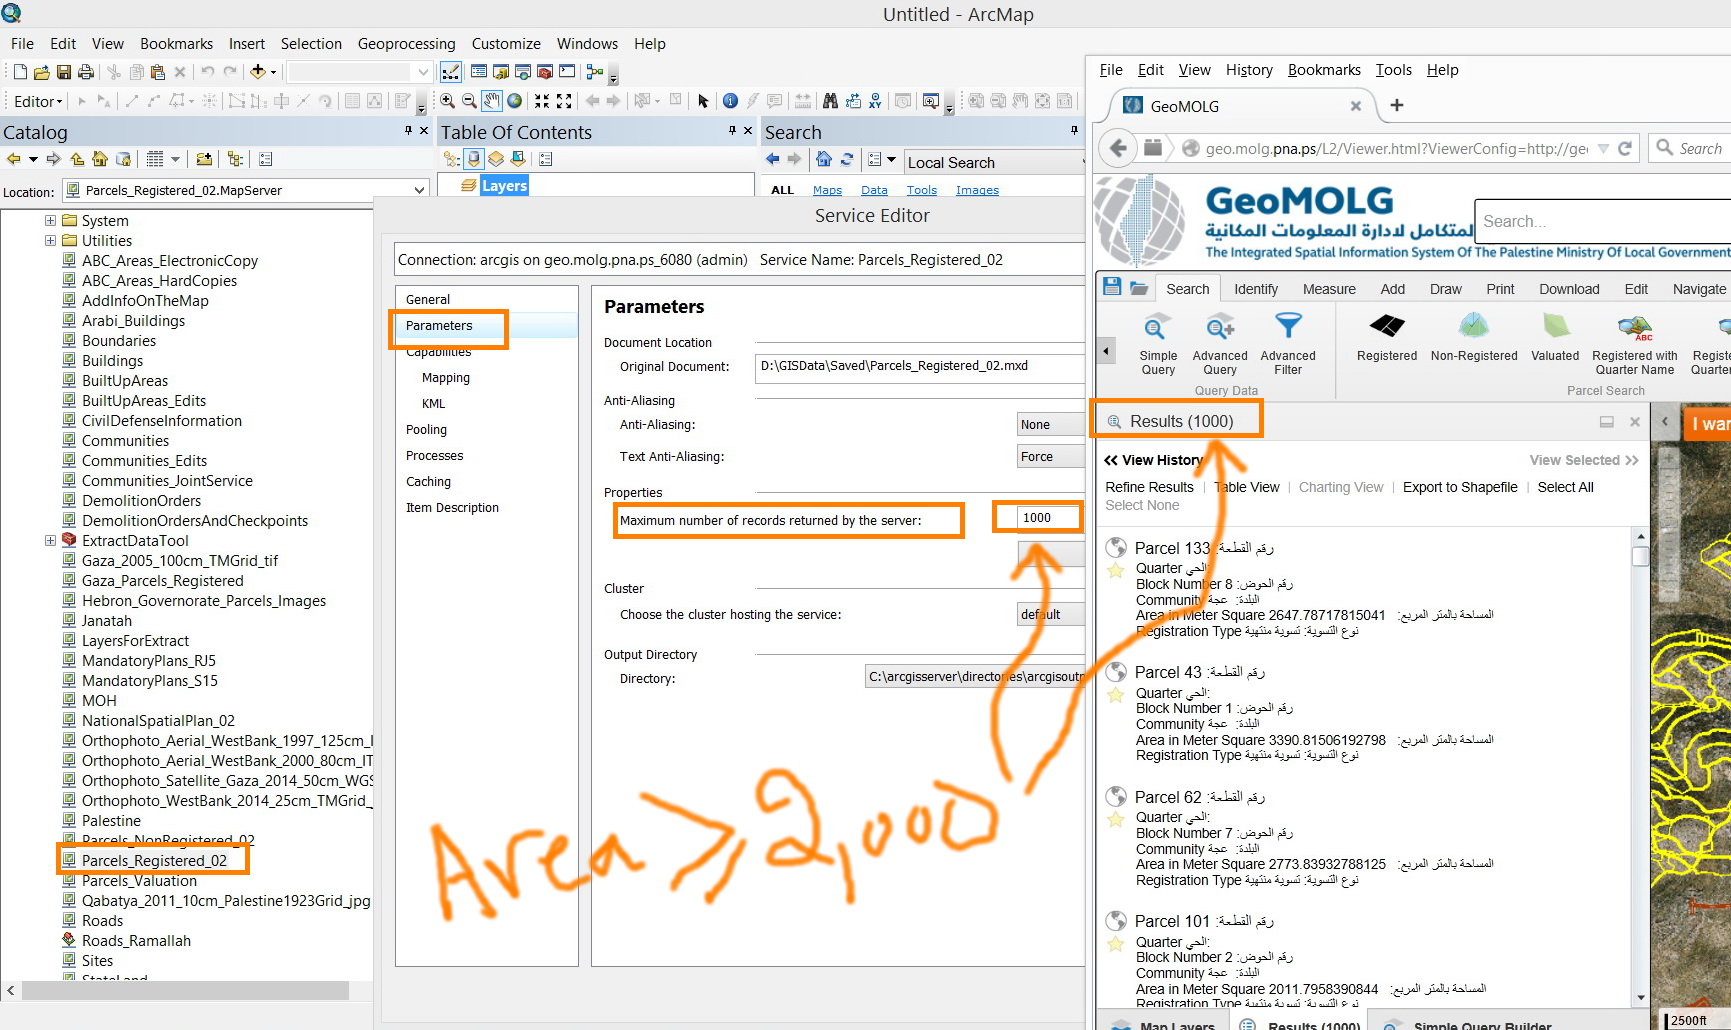The image size is (1731, 1030).
Task: Click List By Visibility icon in Table Of Contents
Action: tap(496, 159)
